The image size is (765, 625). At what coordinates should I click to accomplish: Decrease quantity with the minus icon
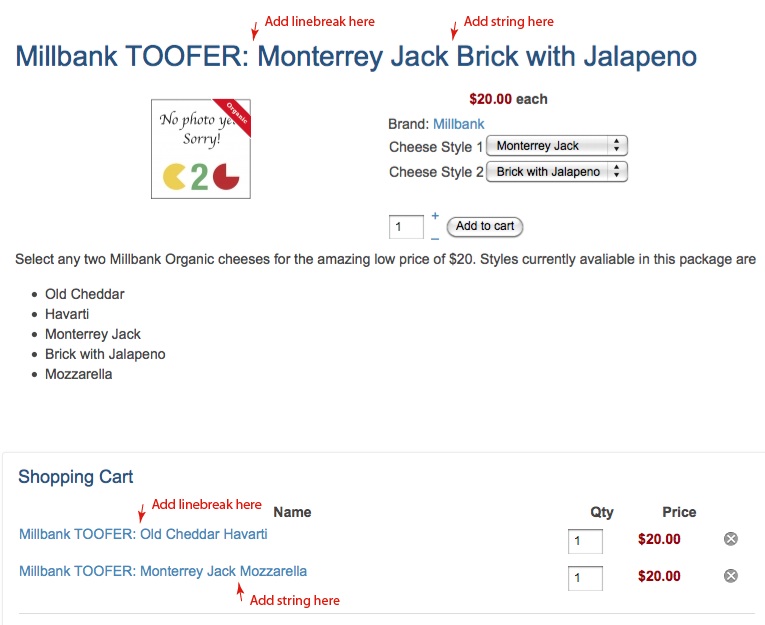click(435, 239)
